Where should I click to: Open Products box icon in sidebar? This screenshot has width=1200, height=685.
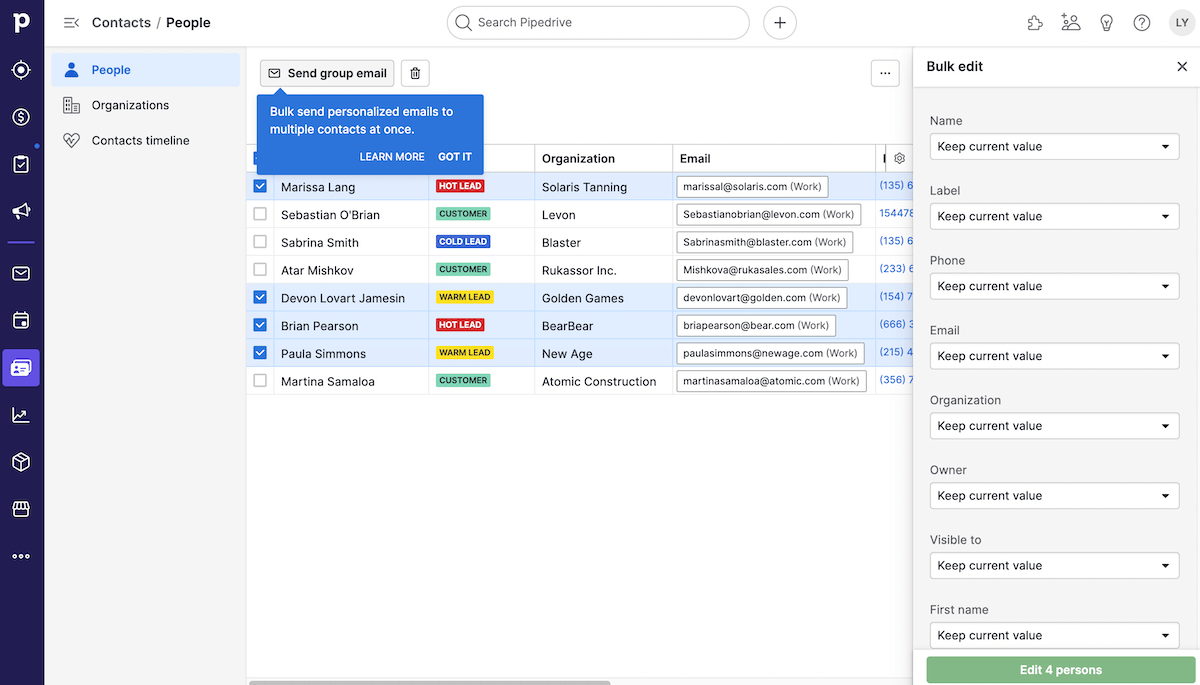pos(21,462)
